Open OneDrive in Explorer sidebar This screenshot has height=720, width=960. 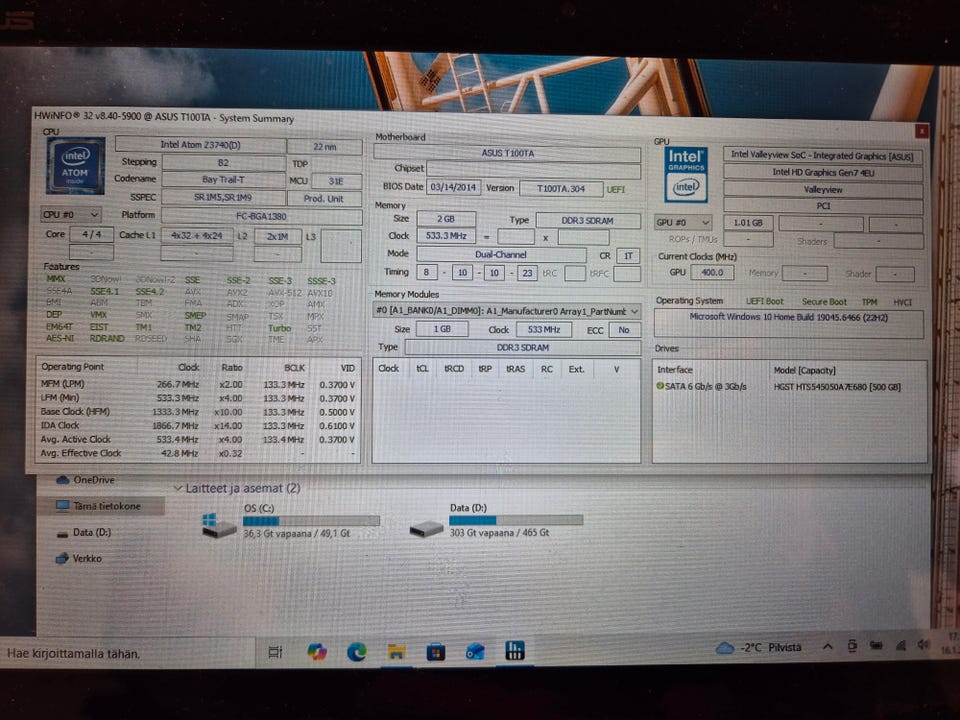pos(86,480)
